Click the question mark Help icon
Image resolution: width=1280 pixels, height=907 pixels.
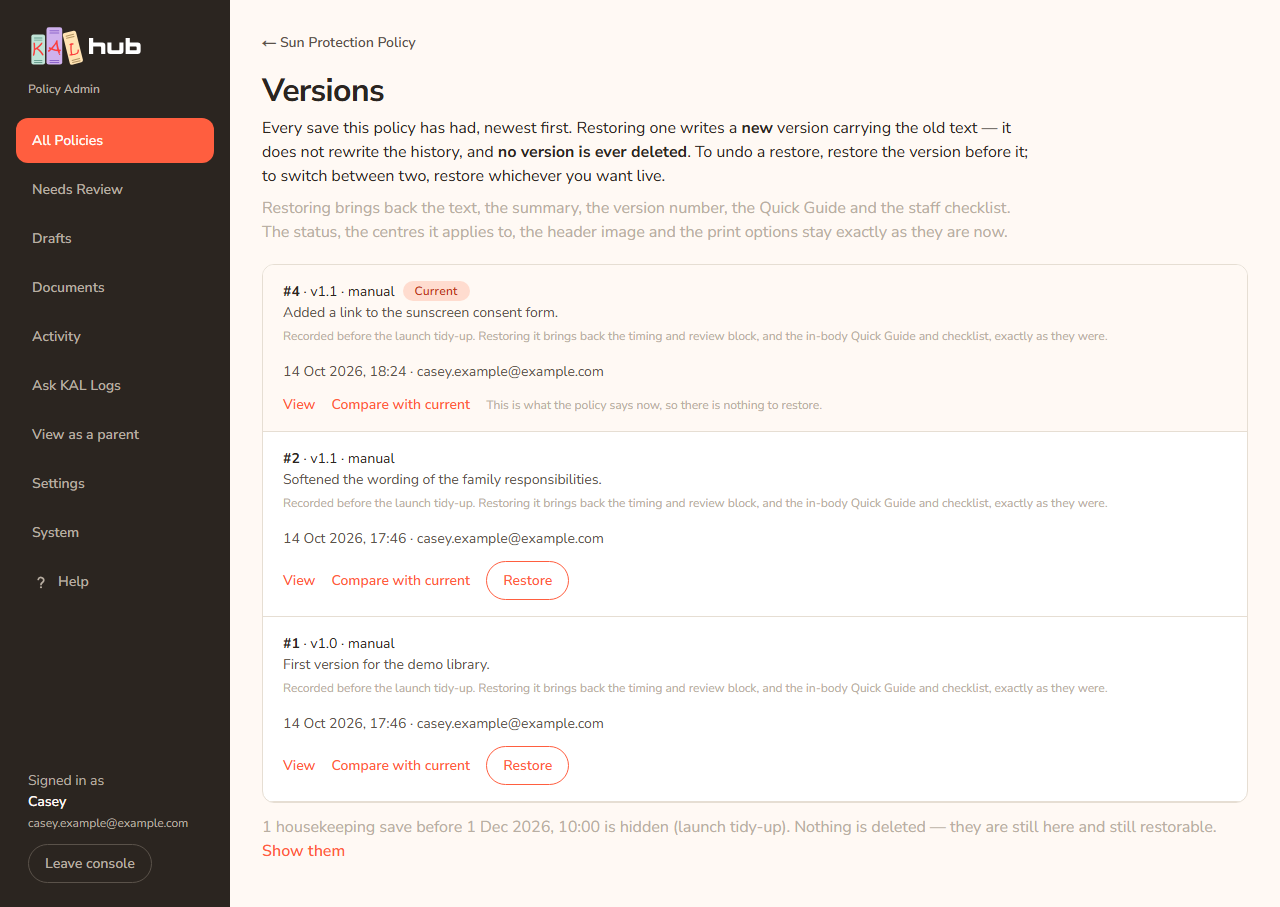pos(41,582)
